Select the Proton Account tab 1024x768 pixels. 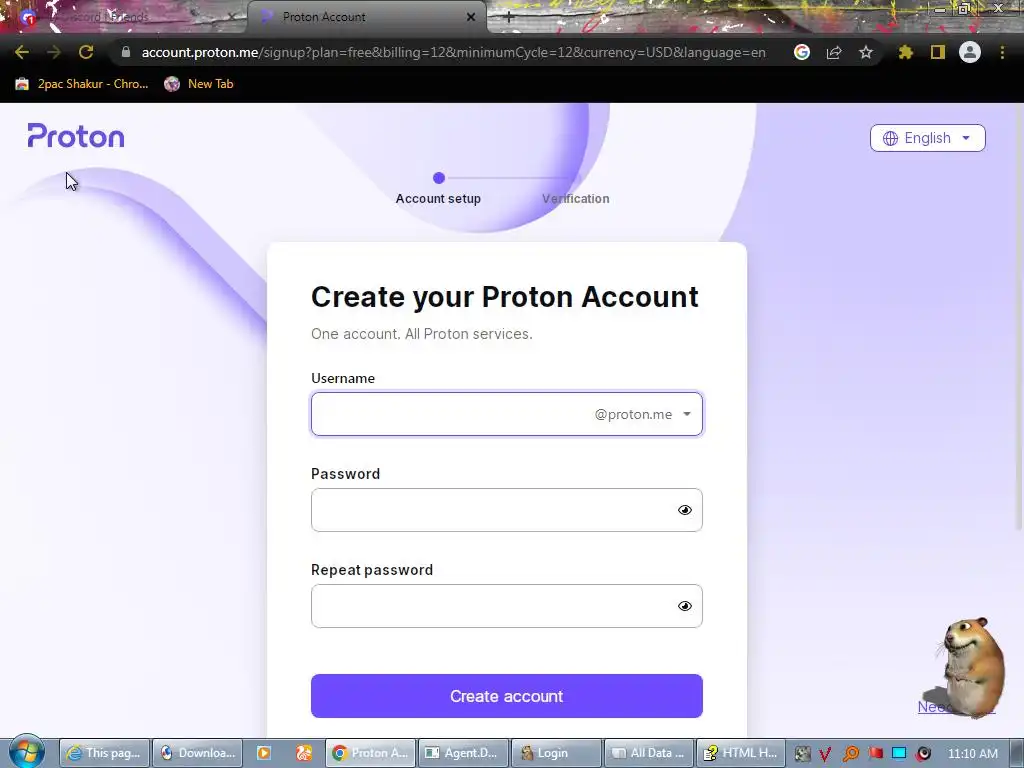(x=367, y=17)
